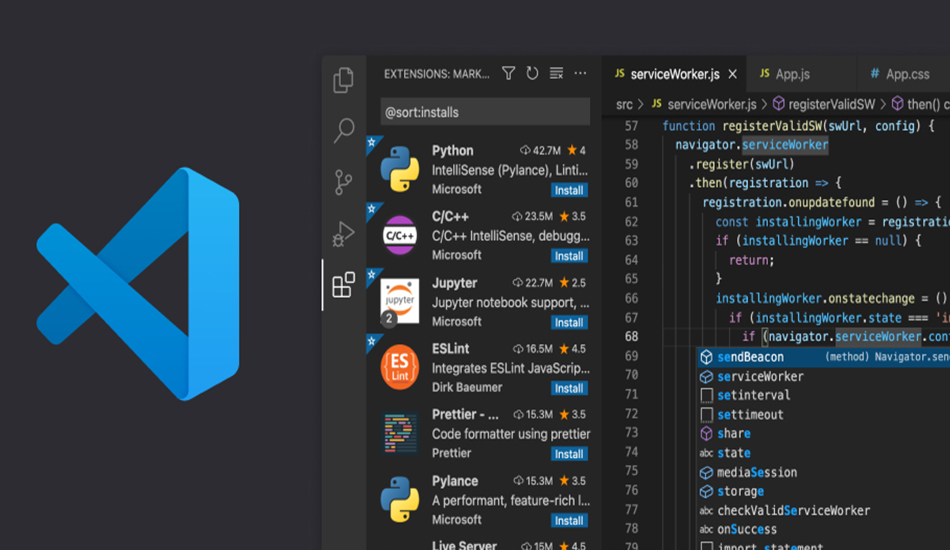Close the serviceWorker.js tab

point(733,74)
